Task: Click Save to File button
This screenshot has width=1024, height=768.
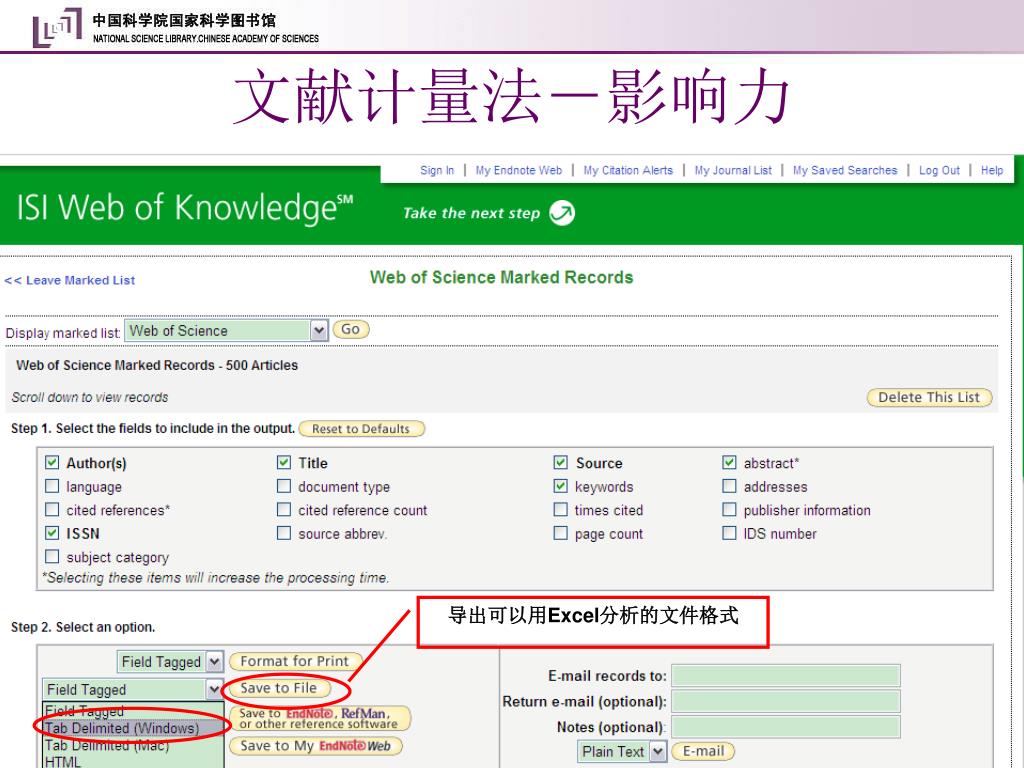Action: click(x=279, y=688)
